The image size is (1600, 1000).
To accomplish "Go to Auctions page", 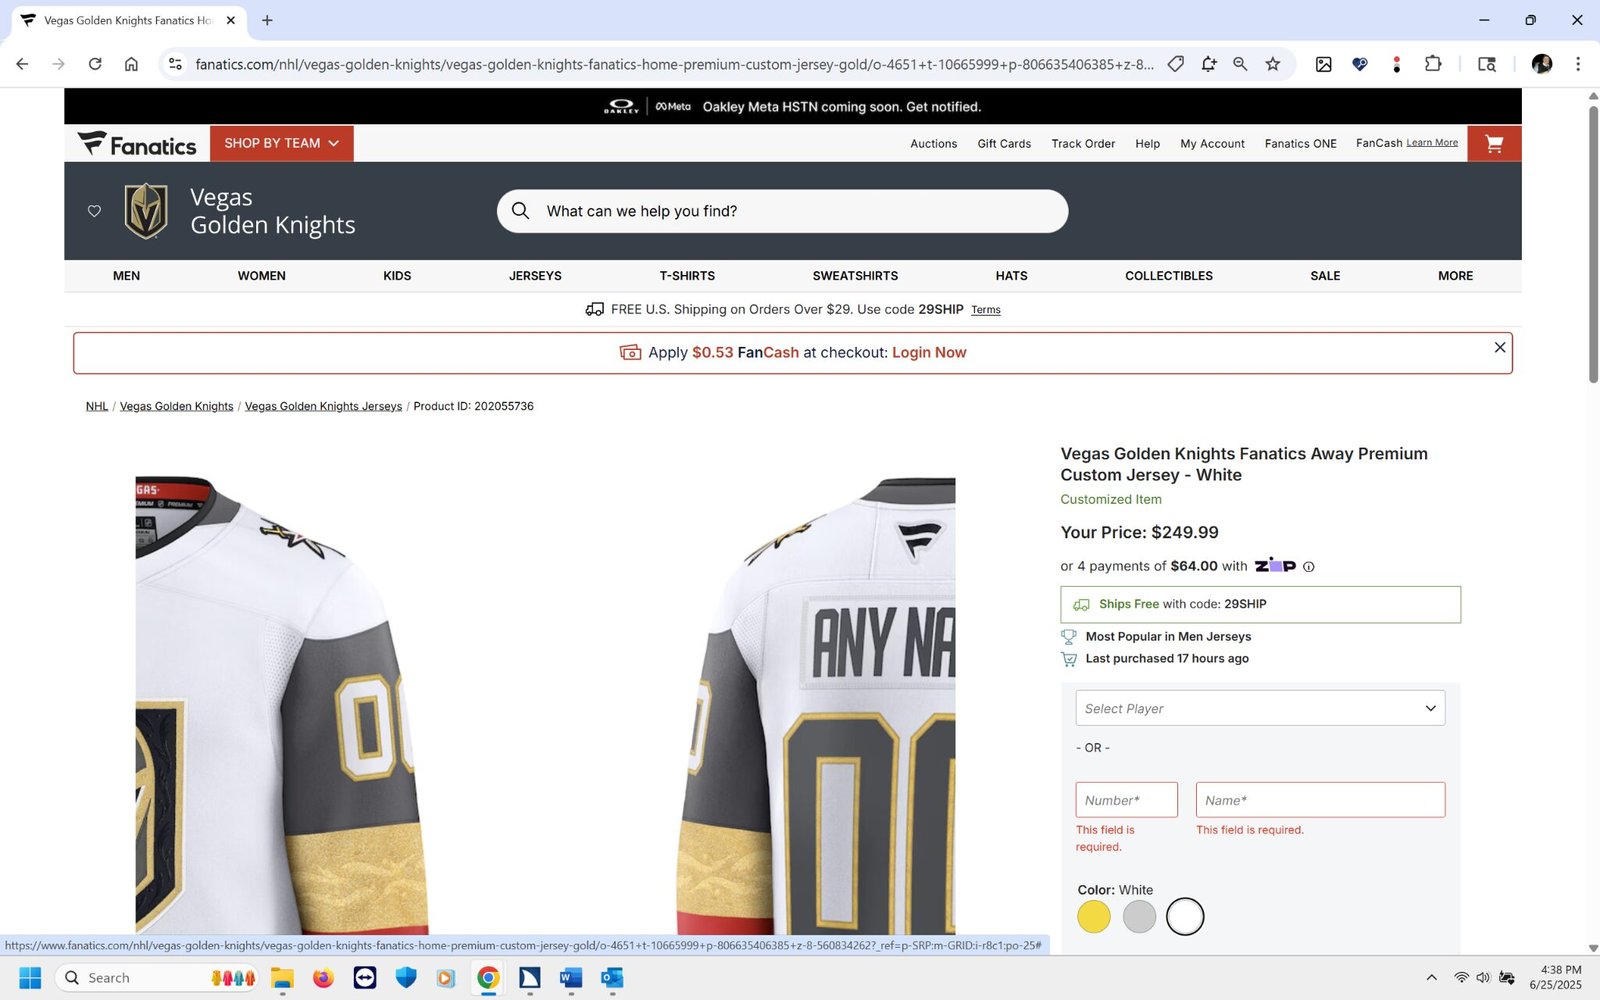I will pos(933,144).
